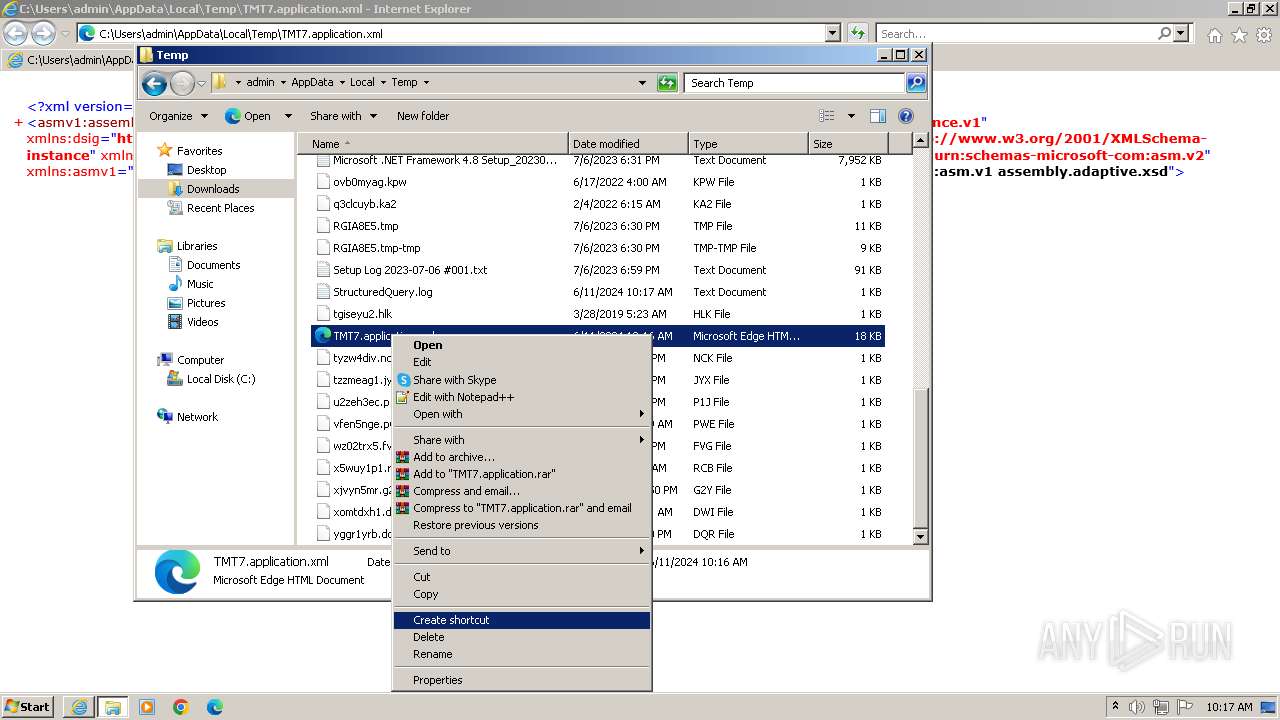Click the Temp search magnifier icon
Image resolution: width=1280 pixels, height=720 pixels.
coord(916,83)
